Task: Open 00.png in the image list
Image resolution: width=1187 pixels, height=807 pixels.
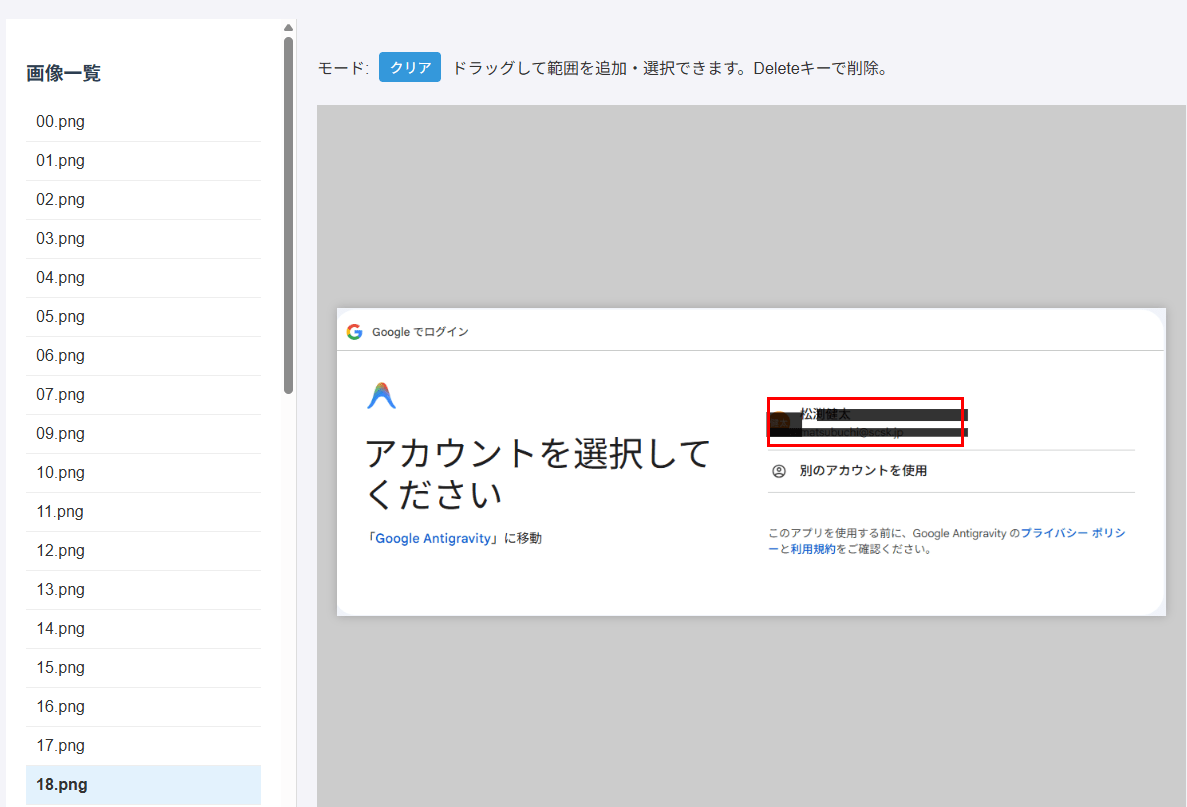Action: (x=61, y=122)
